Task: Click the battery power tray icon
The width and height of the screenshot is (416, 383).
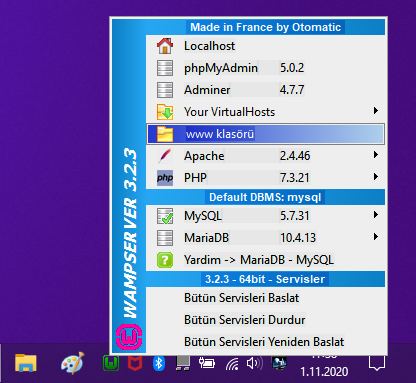Action: tap(207, 363)
